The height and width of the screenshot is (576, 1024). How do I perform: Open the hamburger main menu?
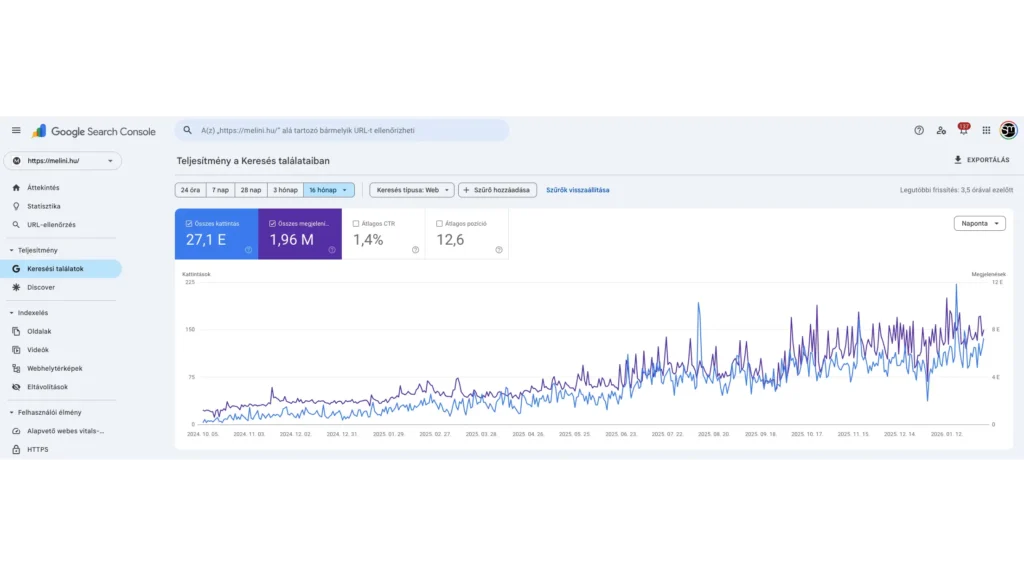(16, 130)
